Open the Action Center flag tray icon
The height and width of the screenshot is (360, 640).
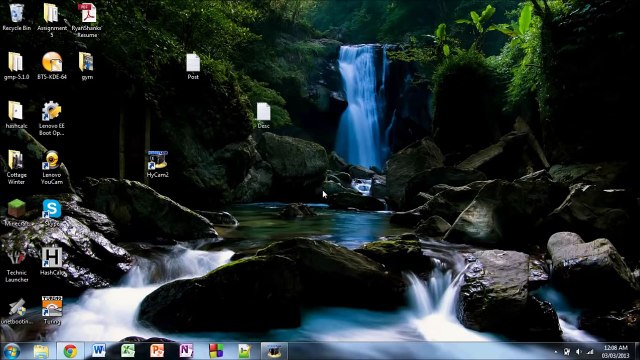[x=567, y=351]
